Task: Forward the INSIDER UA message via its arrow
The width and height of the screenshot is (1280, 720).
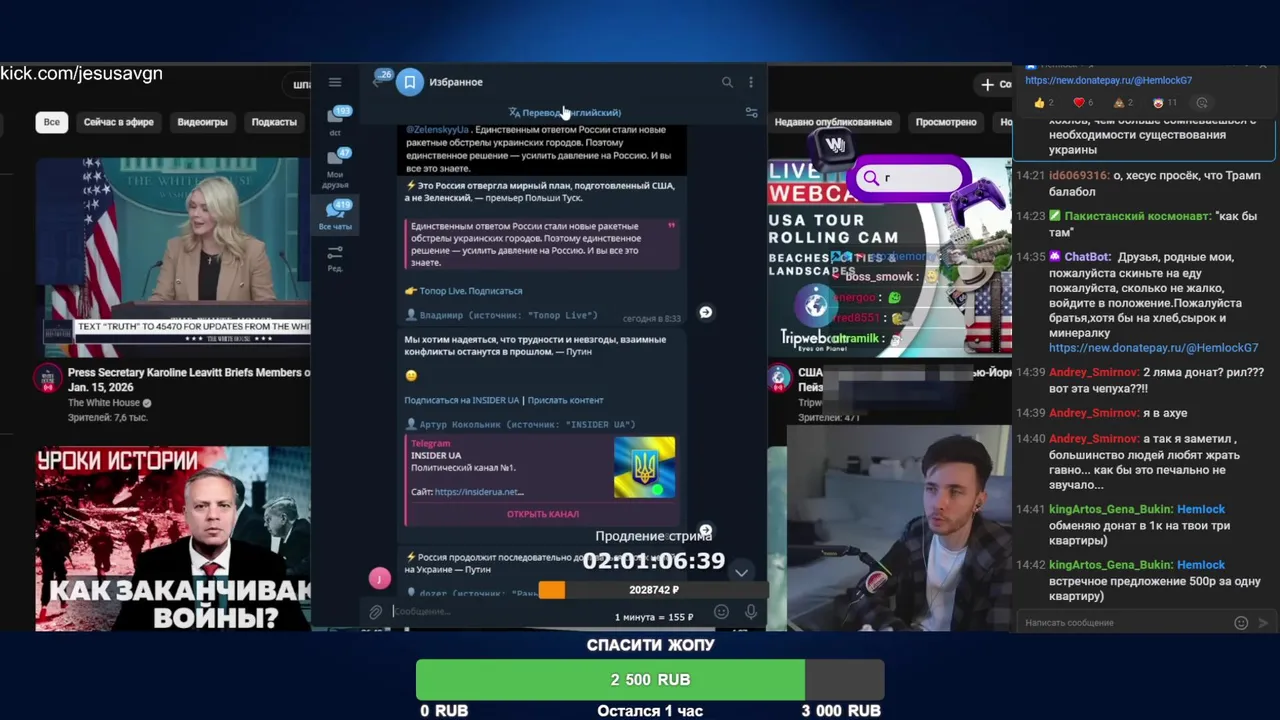Action: (x=705, y=530)
